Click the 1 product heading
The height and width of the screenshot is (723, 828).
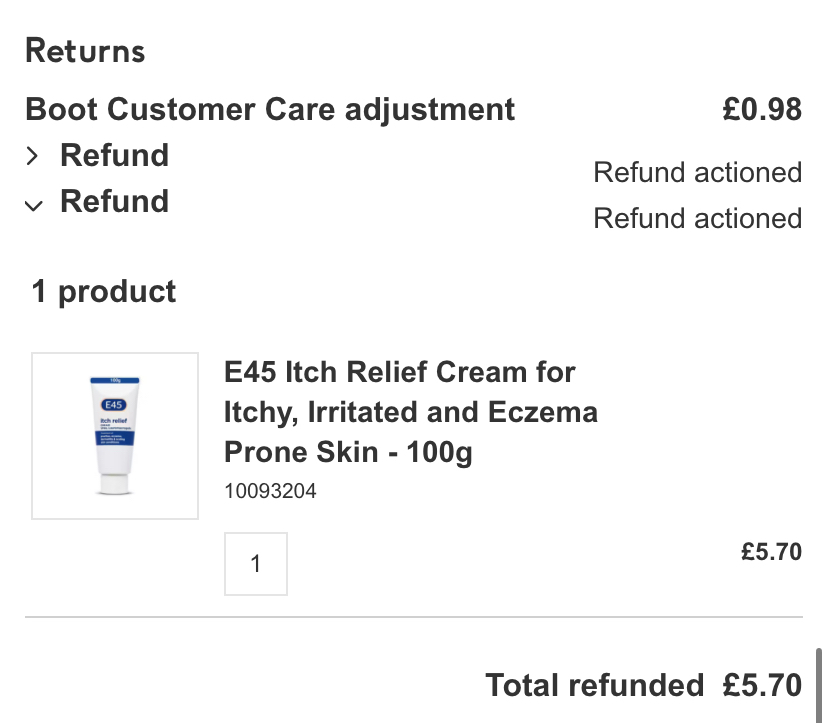tap(104, 292)
